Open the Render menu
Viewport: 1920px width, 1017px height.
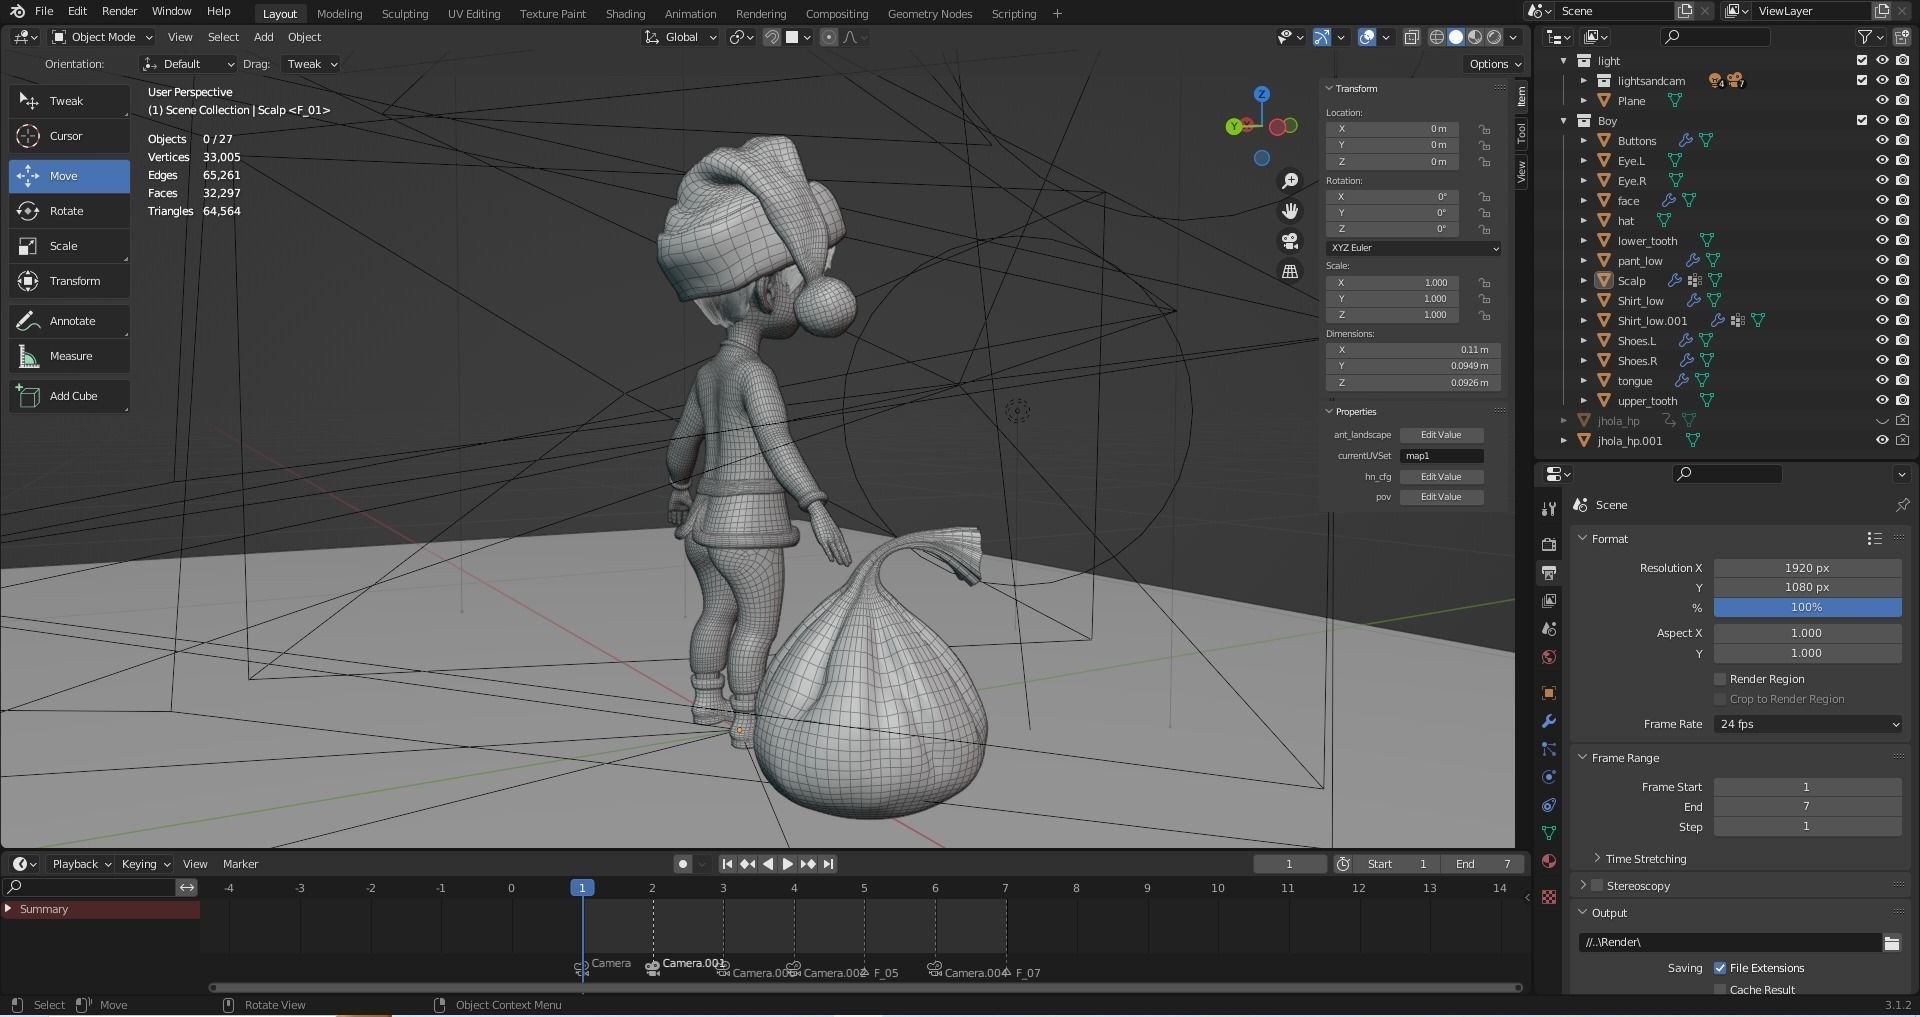point(119,11)
